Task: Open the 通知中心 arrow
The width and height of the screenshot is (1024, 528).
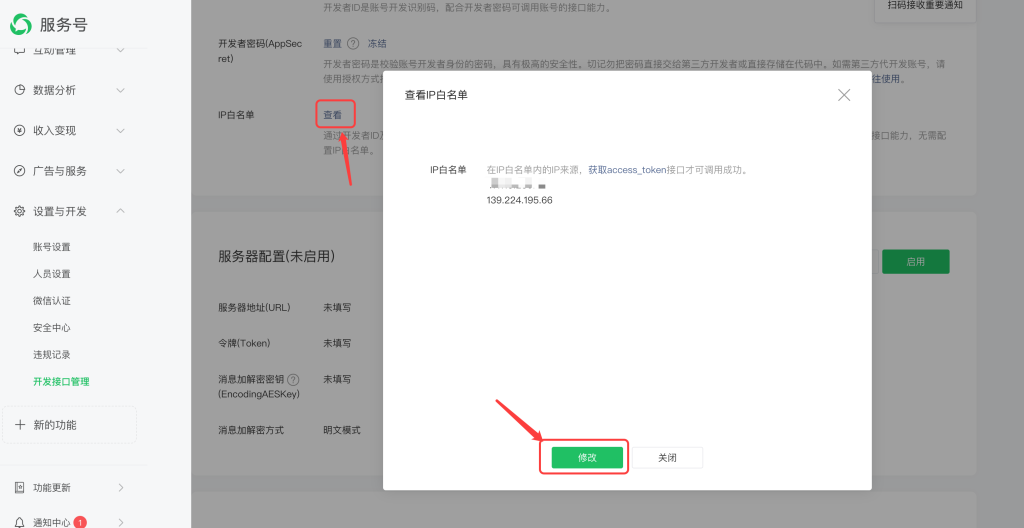Action: pos(121,522)
